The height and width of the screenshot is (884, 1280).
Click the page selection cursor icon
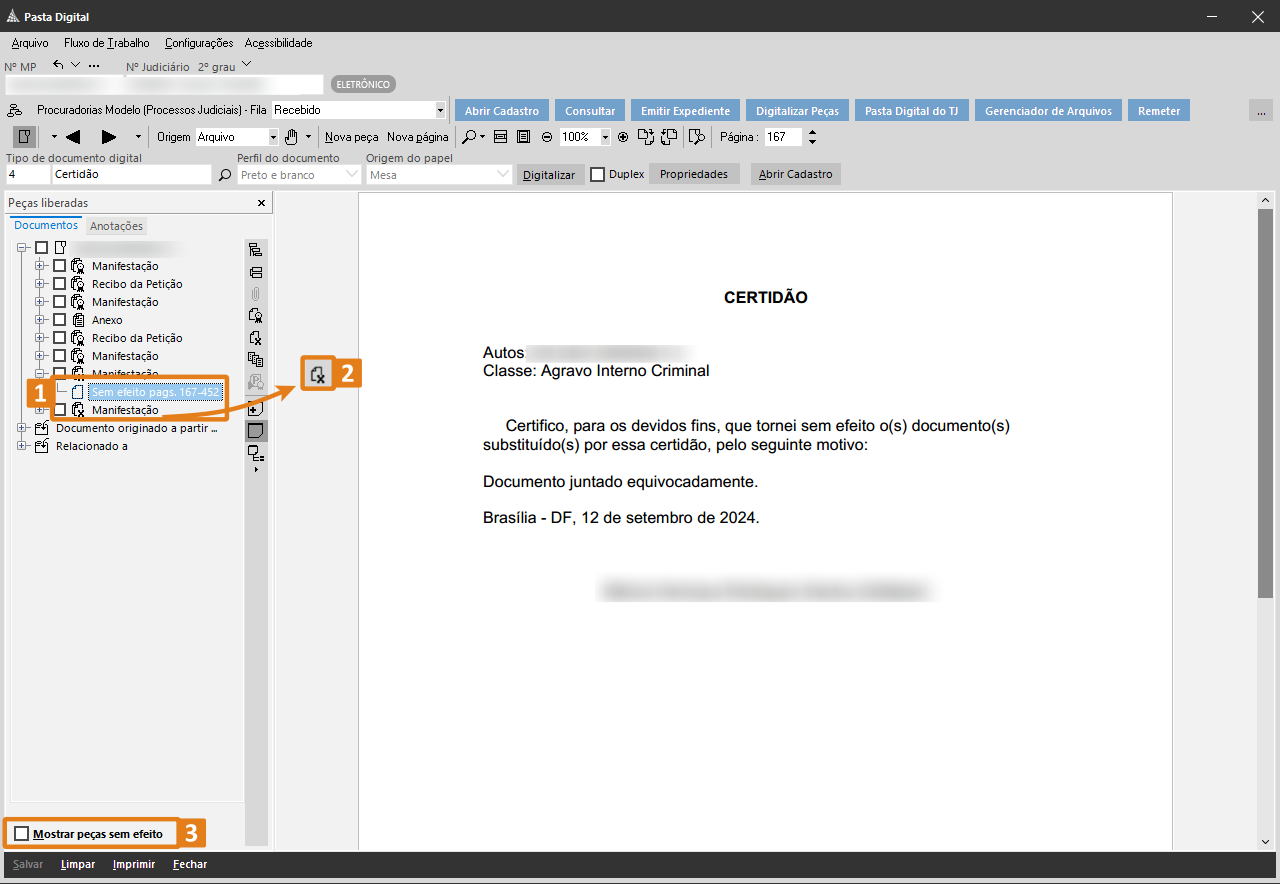tap(697, 137)
